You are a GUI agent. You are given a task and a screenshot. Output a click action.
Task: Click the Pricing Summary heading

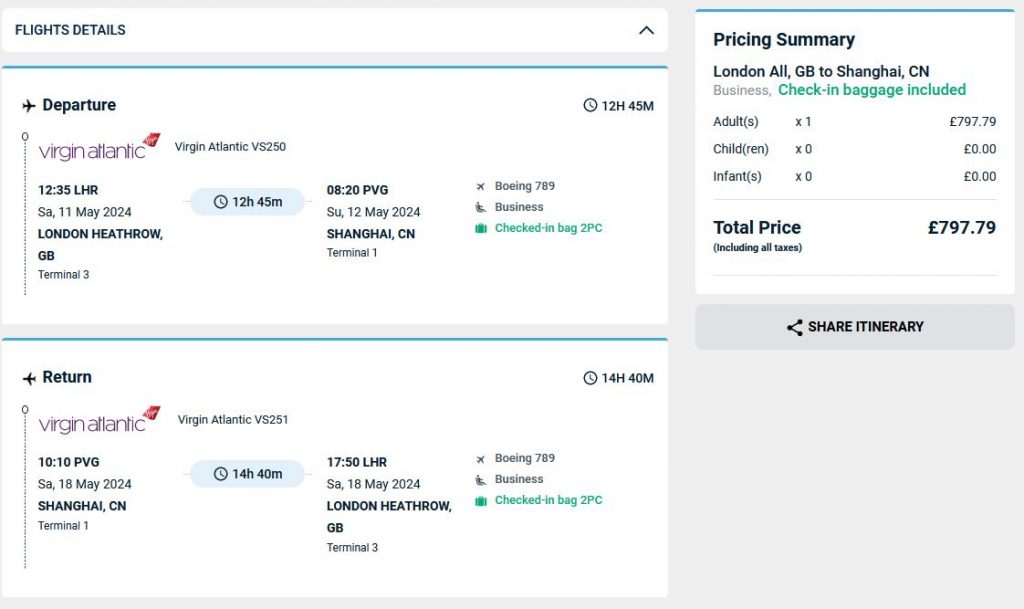click(784, 40)
